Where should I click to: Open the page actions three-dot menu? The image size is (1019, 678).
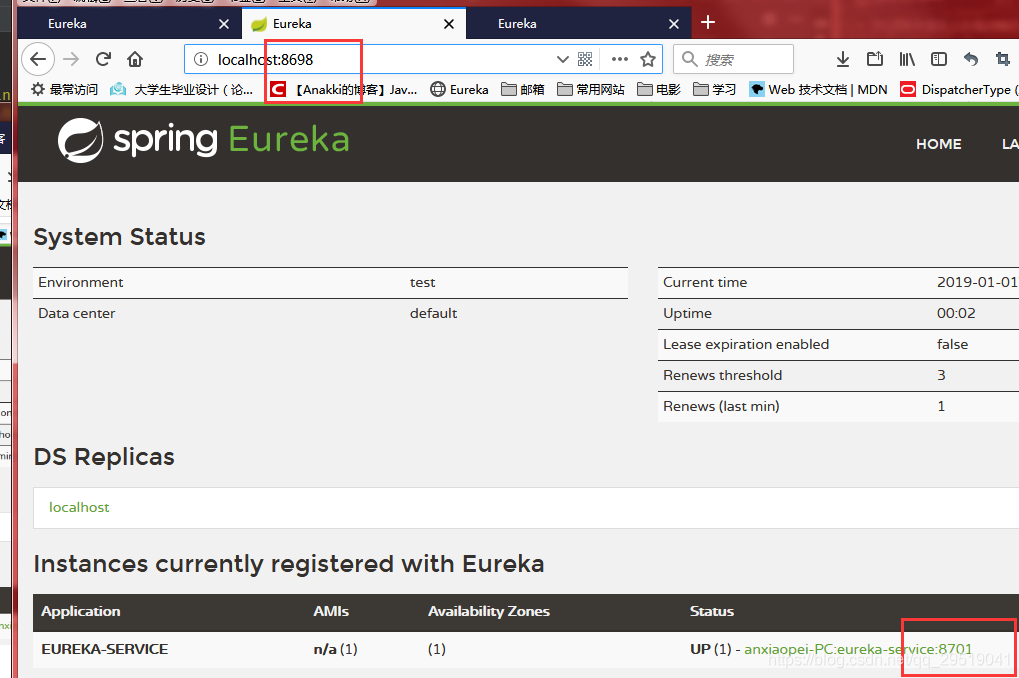(620, 59)
